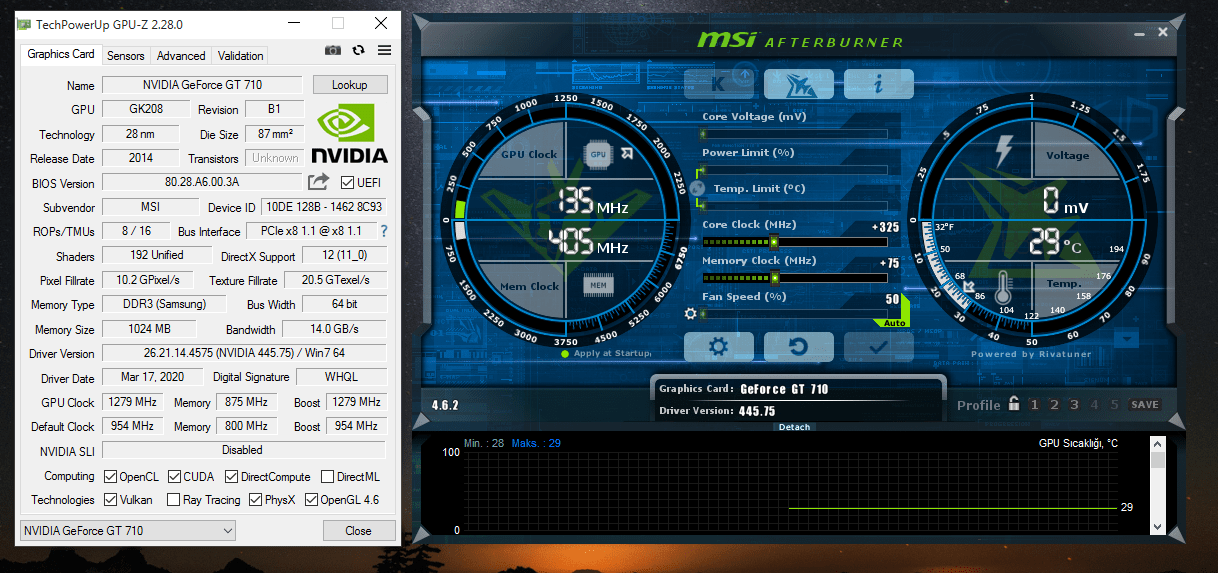The height and width of the screenshot is (573, 1218).
Task: Click the Afterburner reset button
Action: (x=799, y=347)
